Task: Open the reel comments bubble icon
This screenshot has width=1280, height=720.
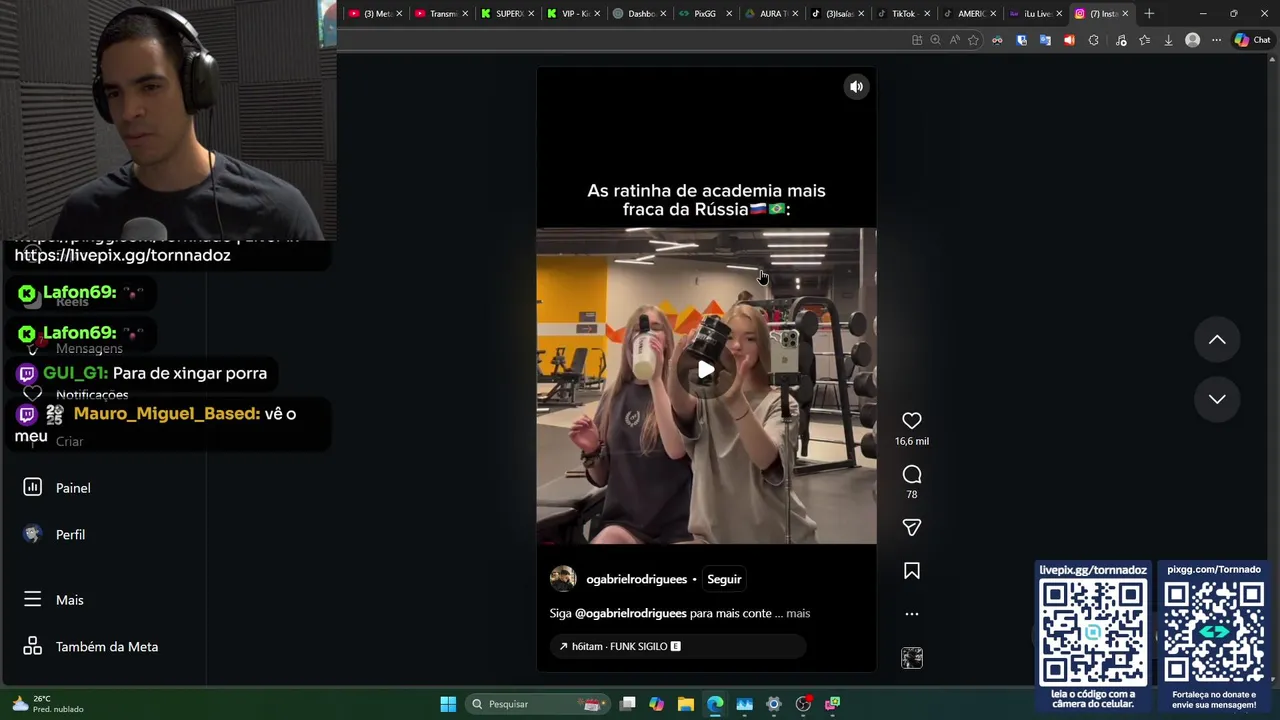Action: tap(911, 475)
